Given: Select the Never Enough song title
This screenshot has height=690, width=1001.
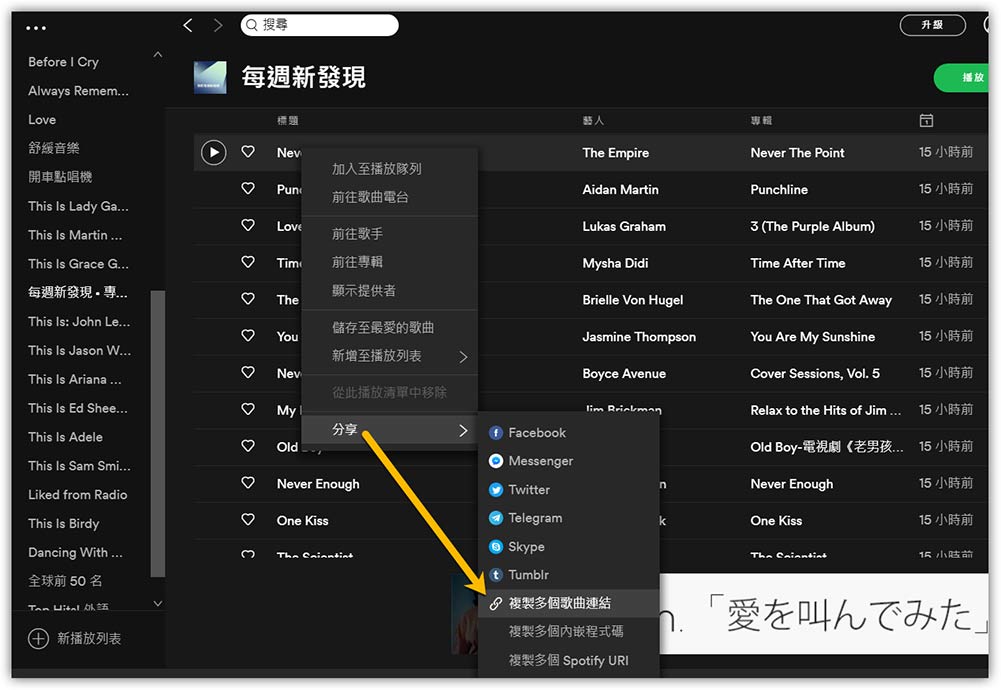Looking at the screenshot, I should (318, 484).
